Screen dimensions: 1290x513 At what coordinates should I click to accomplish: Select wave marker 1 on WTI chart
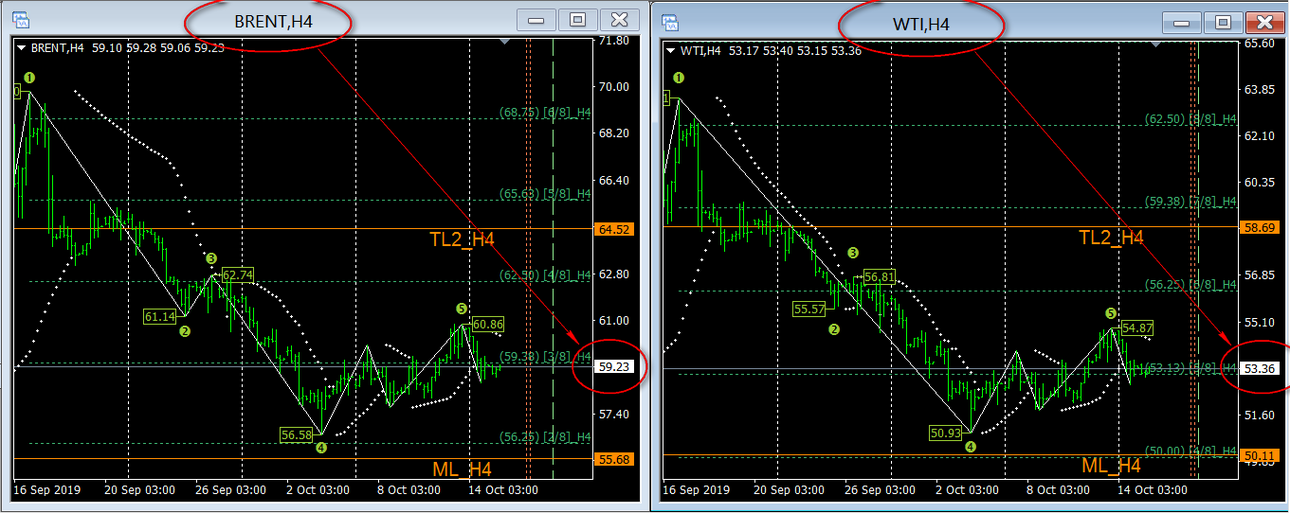[680, 78]
